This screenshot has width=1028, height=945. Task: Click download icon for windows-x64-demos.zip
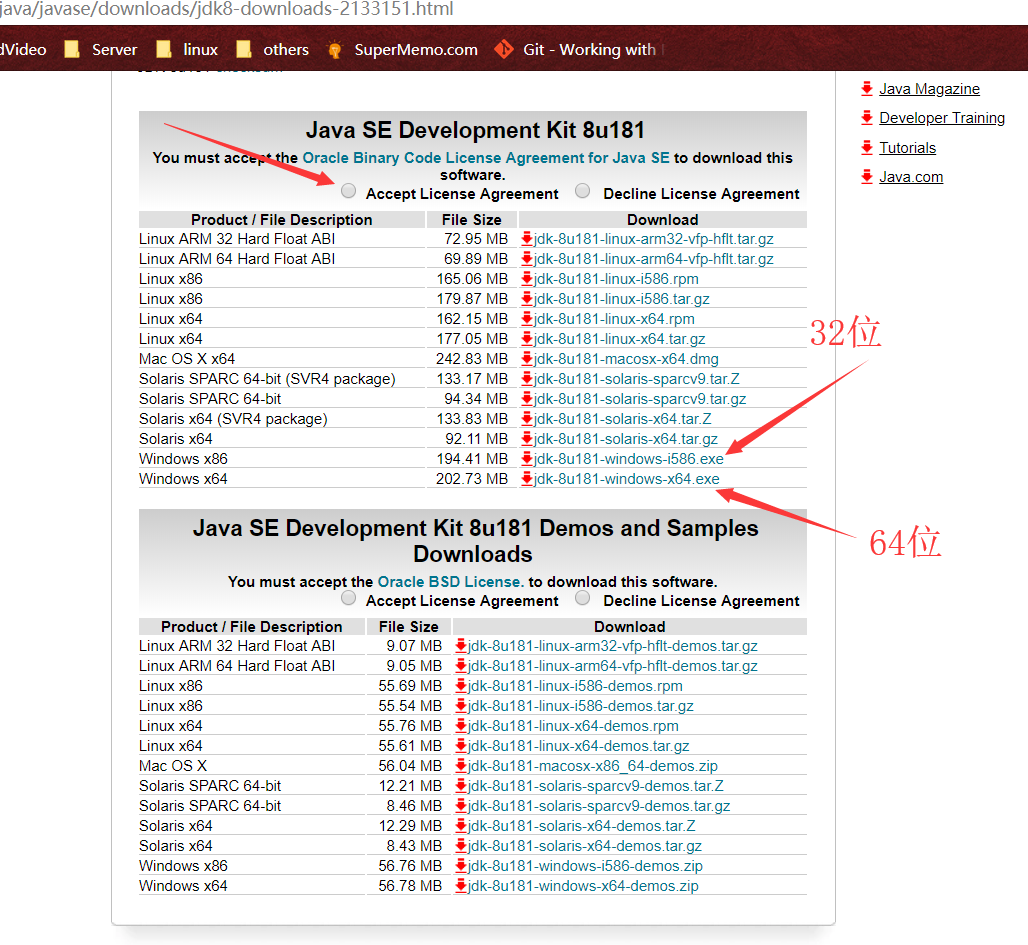(461, 886)
